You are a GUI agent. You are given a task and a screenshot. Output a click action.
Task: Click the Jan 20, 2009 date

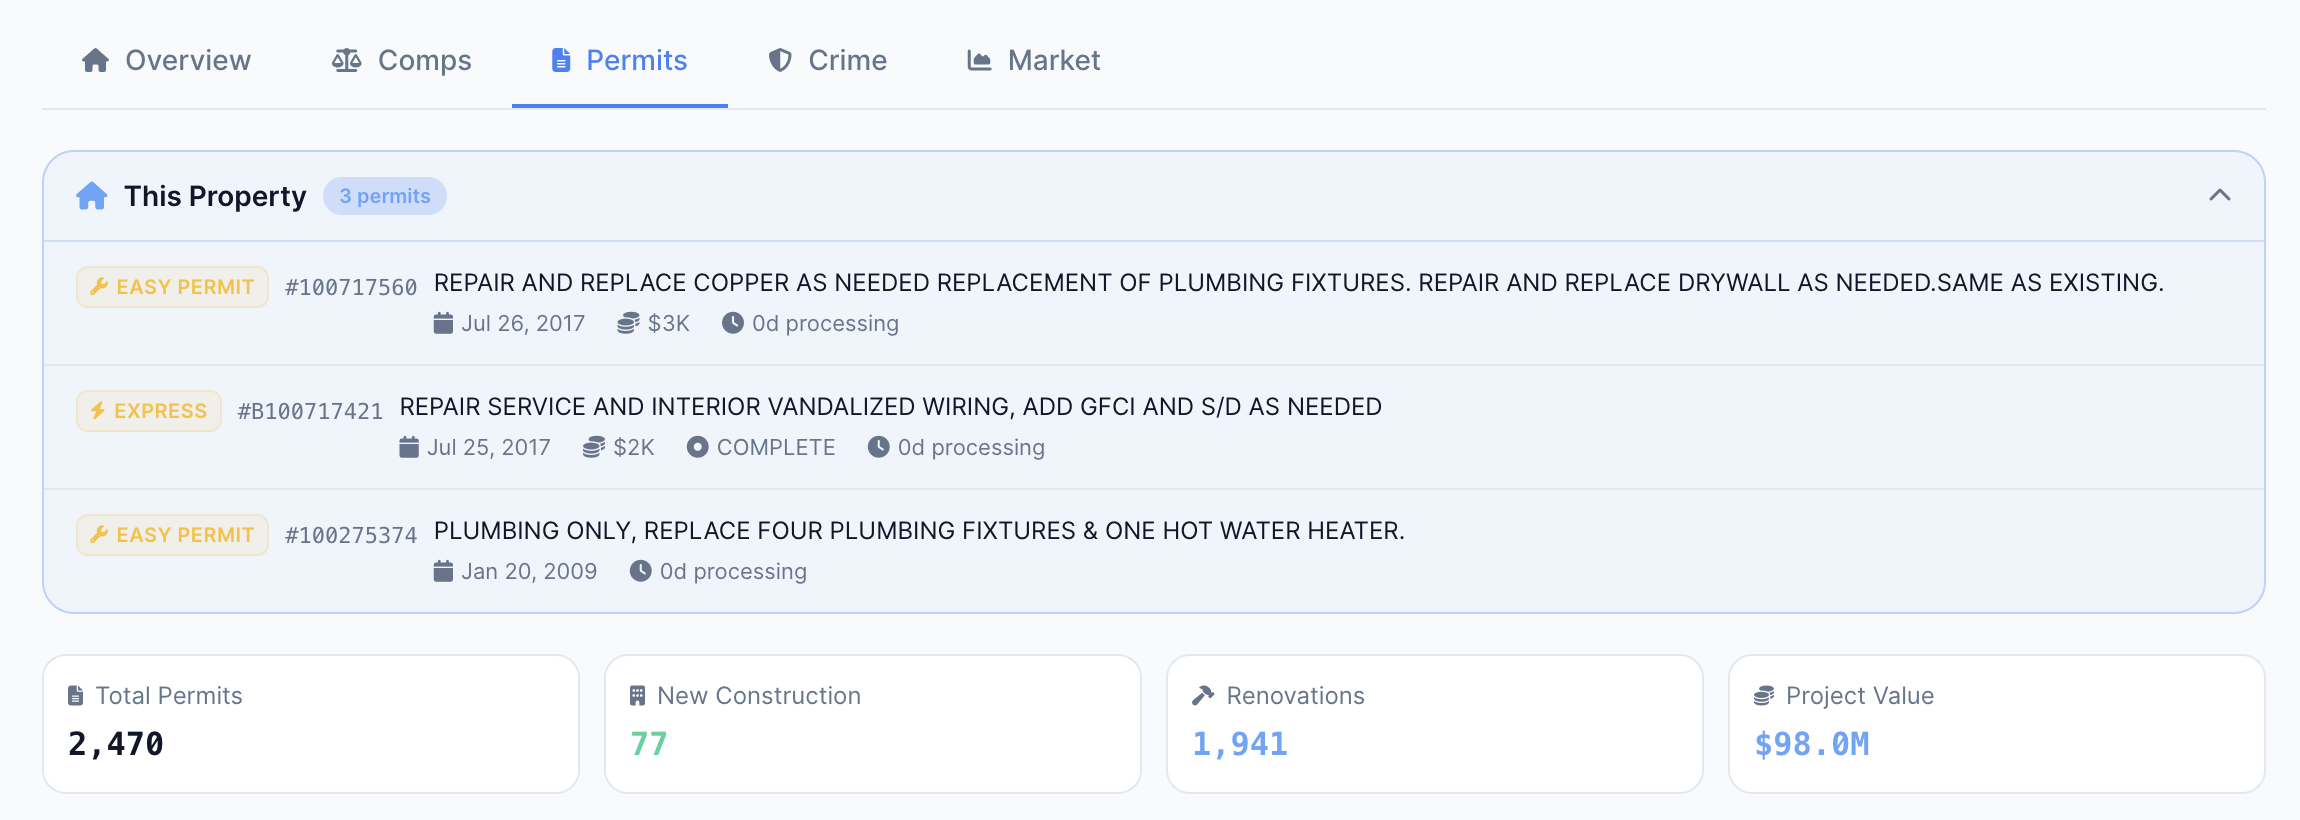point(529,572)
